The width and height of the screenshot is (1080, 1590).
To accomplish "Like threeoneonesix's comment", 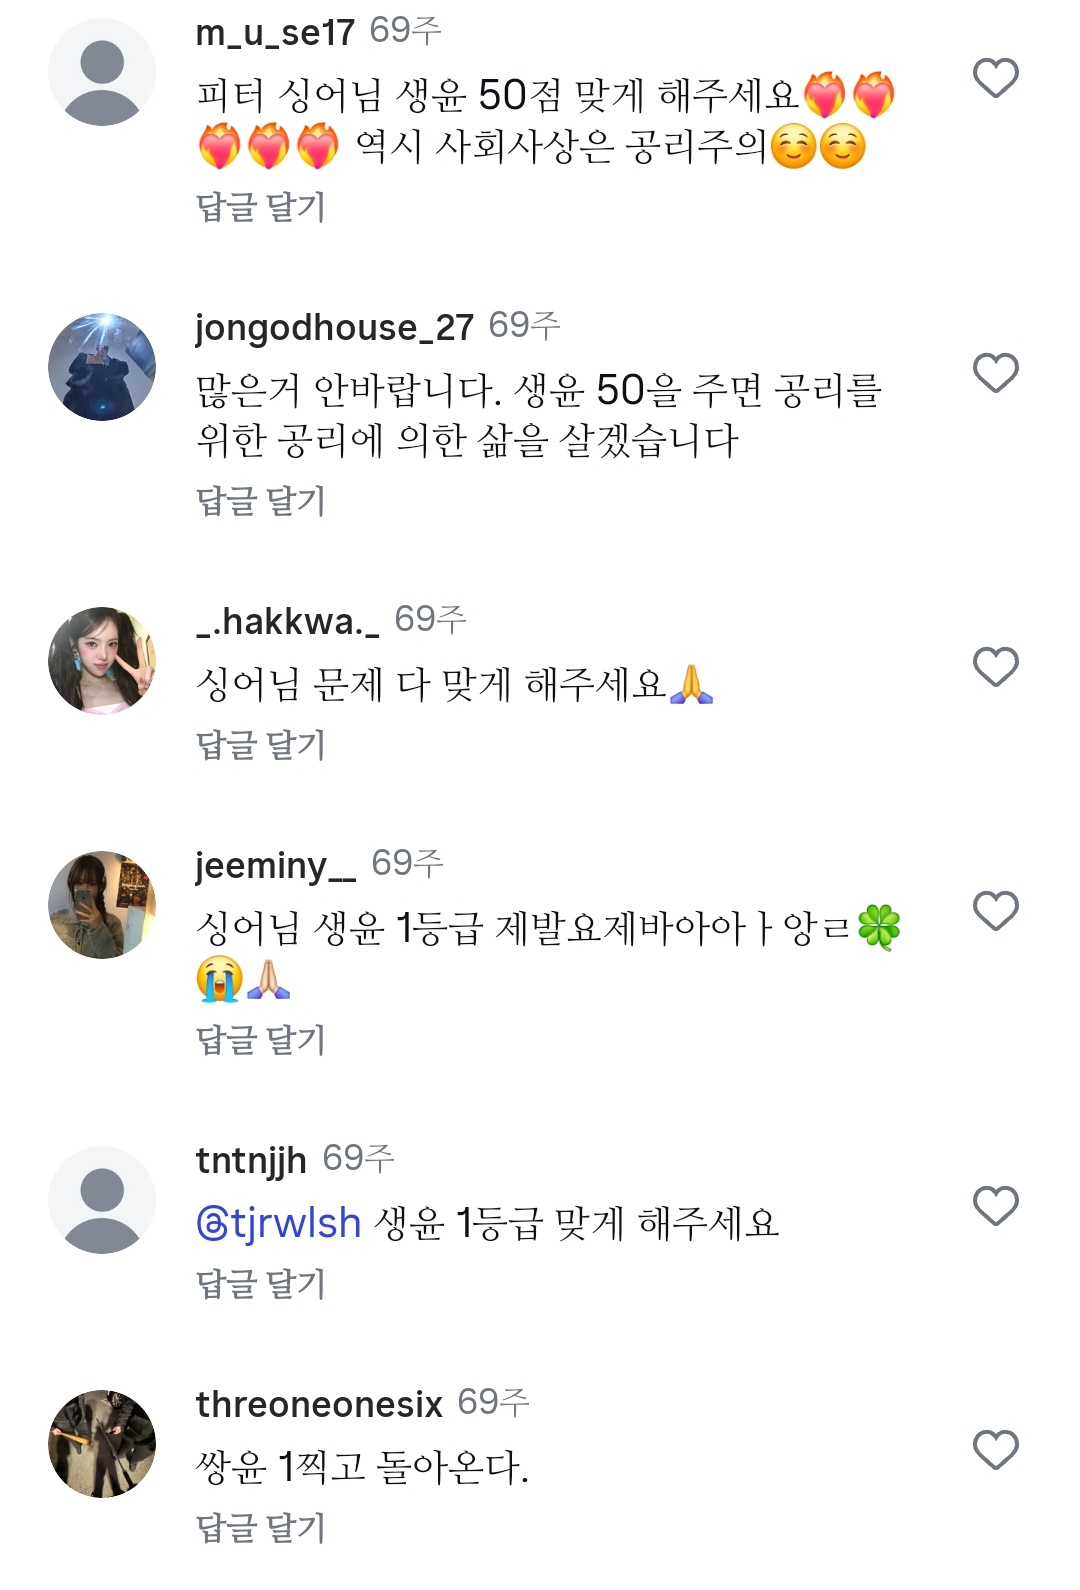I will click(x=995, y=1450).
